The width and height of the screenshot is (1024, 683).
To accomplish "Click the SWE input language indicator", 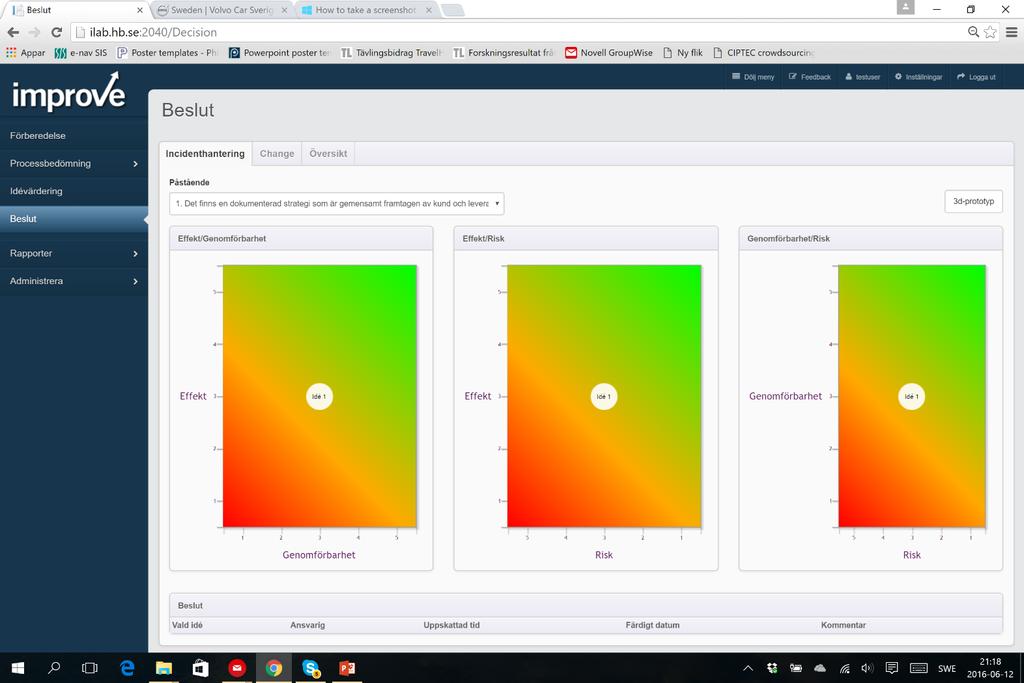I will click(x=947, y=668).
